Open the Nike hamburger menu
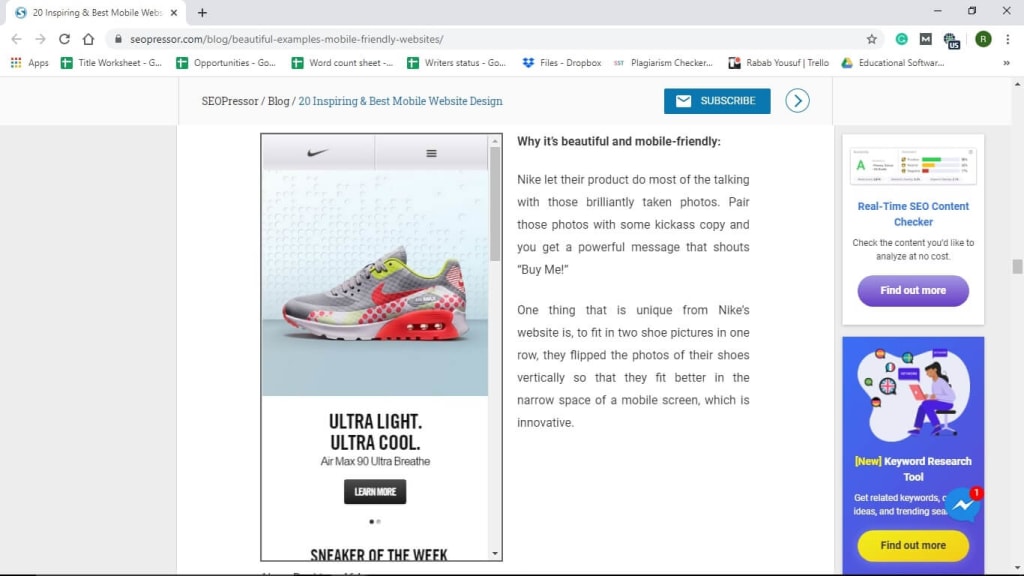Screen dimensions: 1024x576 pos(431,153)
